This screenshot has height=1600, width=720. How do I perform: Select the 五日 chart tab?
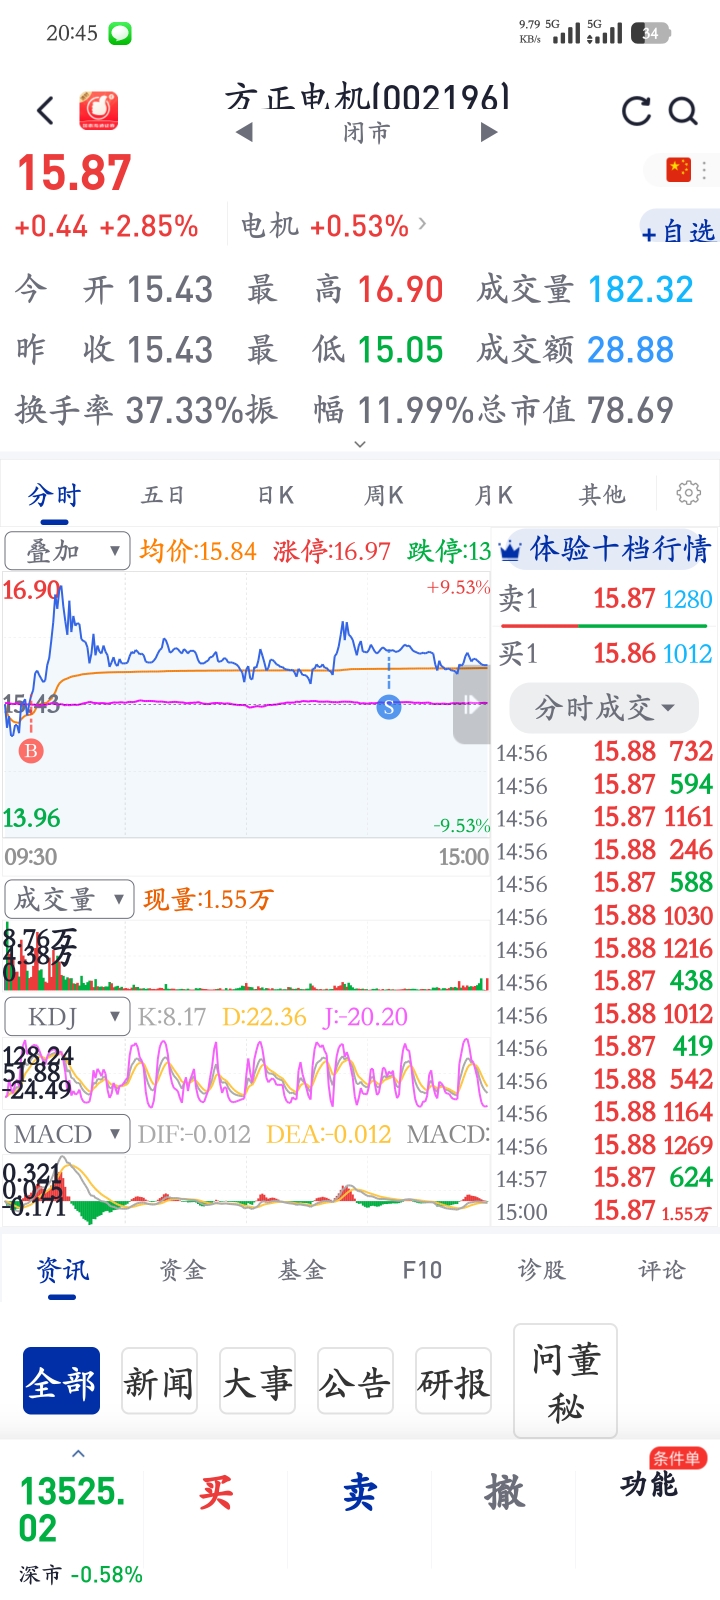pyautogui.click(x=163, y=495)
